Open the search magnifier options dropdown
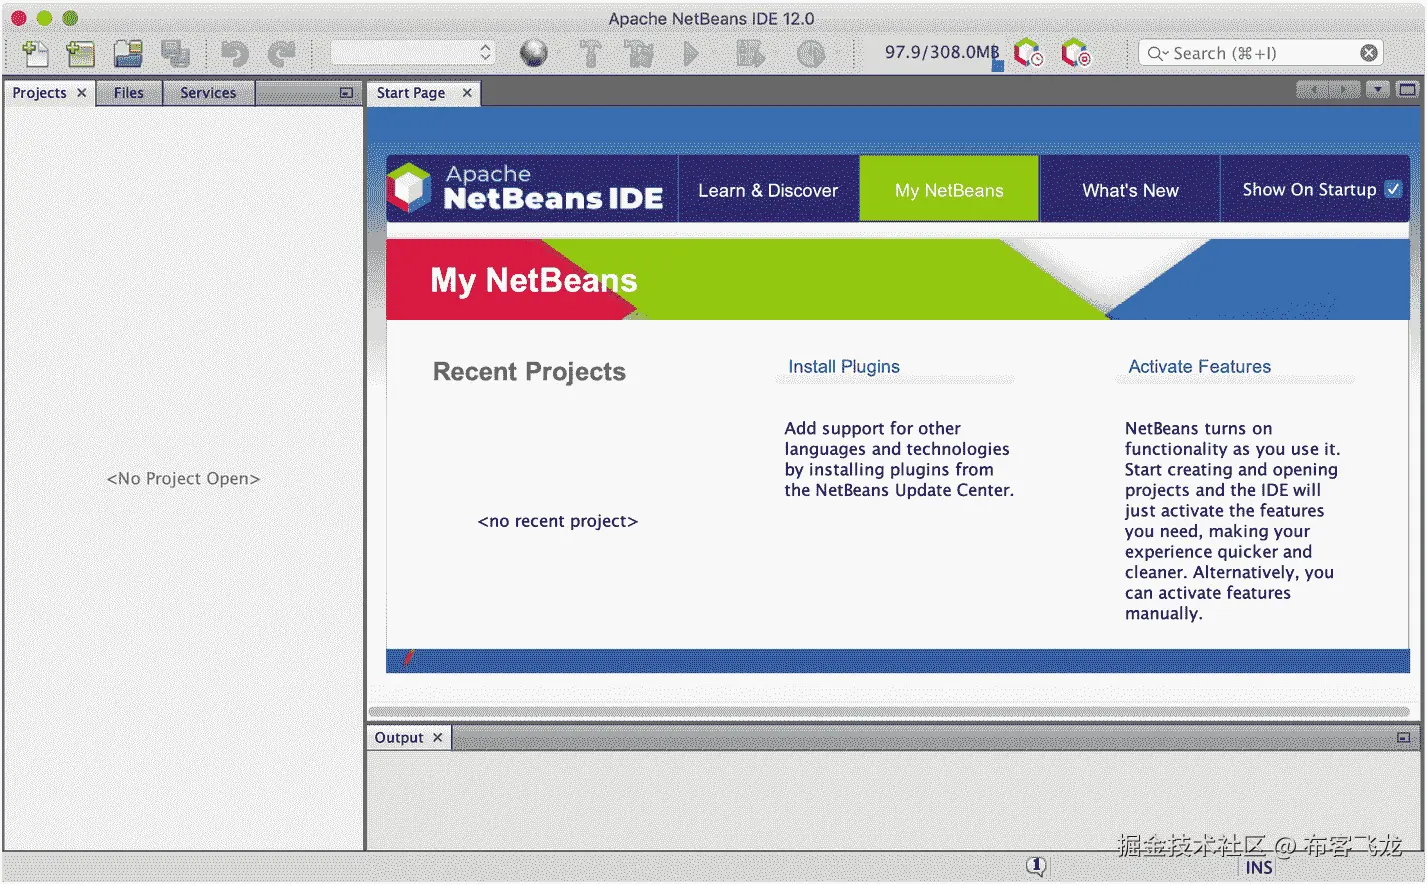Image resolution: width=1427 pixels, height=884 pixels. click(x=1158, y=53)
